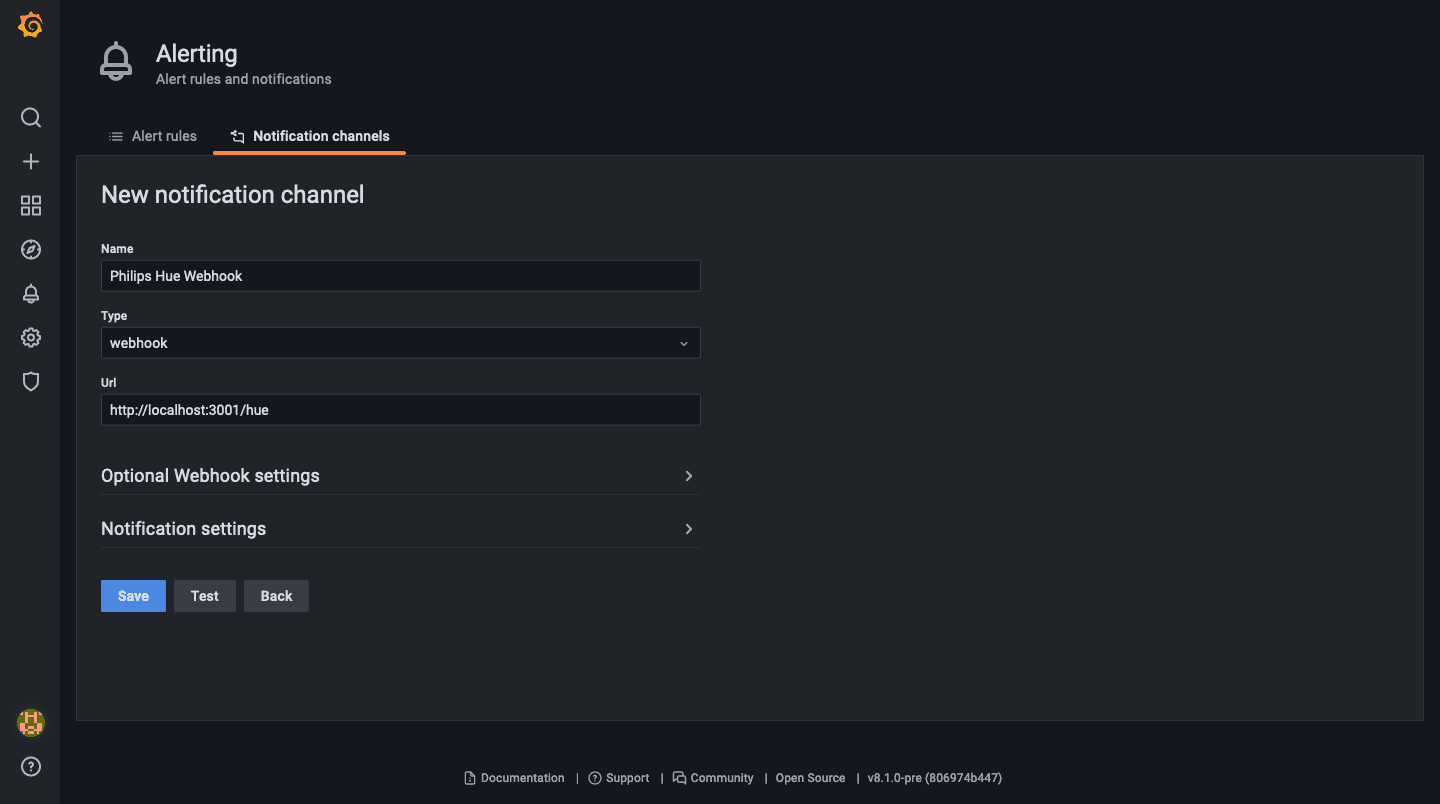The height and width of the screenshot is (804, 1440).
Task: Expand the Notification settings section
Action: point(400,529)
